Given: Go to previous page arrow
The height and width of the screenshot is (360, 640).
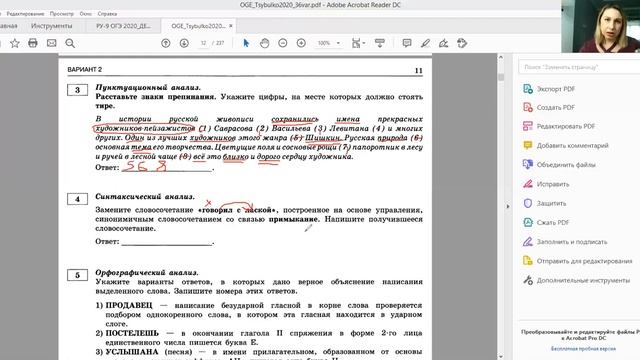Looking at the screenshot, I should point(165,43).
